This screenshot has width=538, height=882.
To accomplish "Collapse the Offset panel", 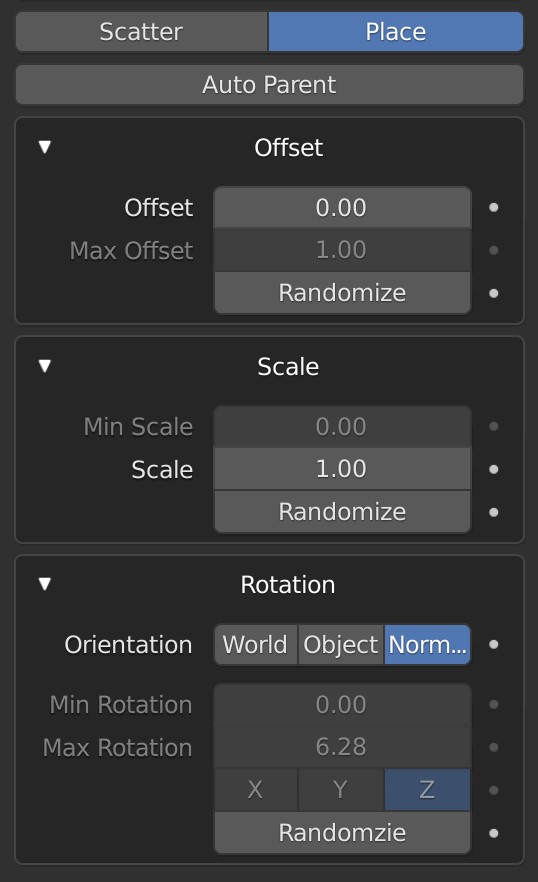I will 45,147.
